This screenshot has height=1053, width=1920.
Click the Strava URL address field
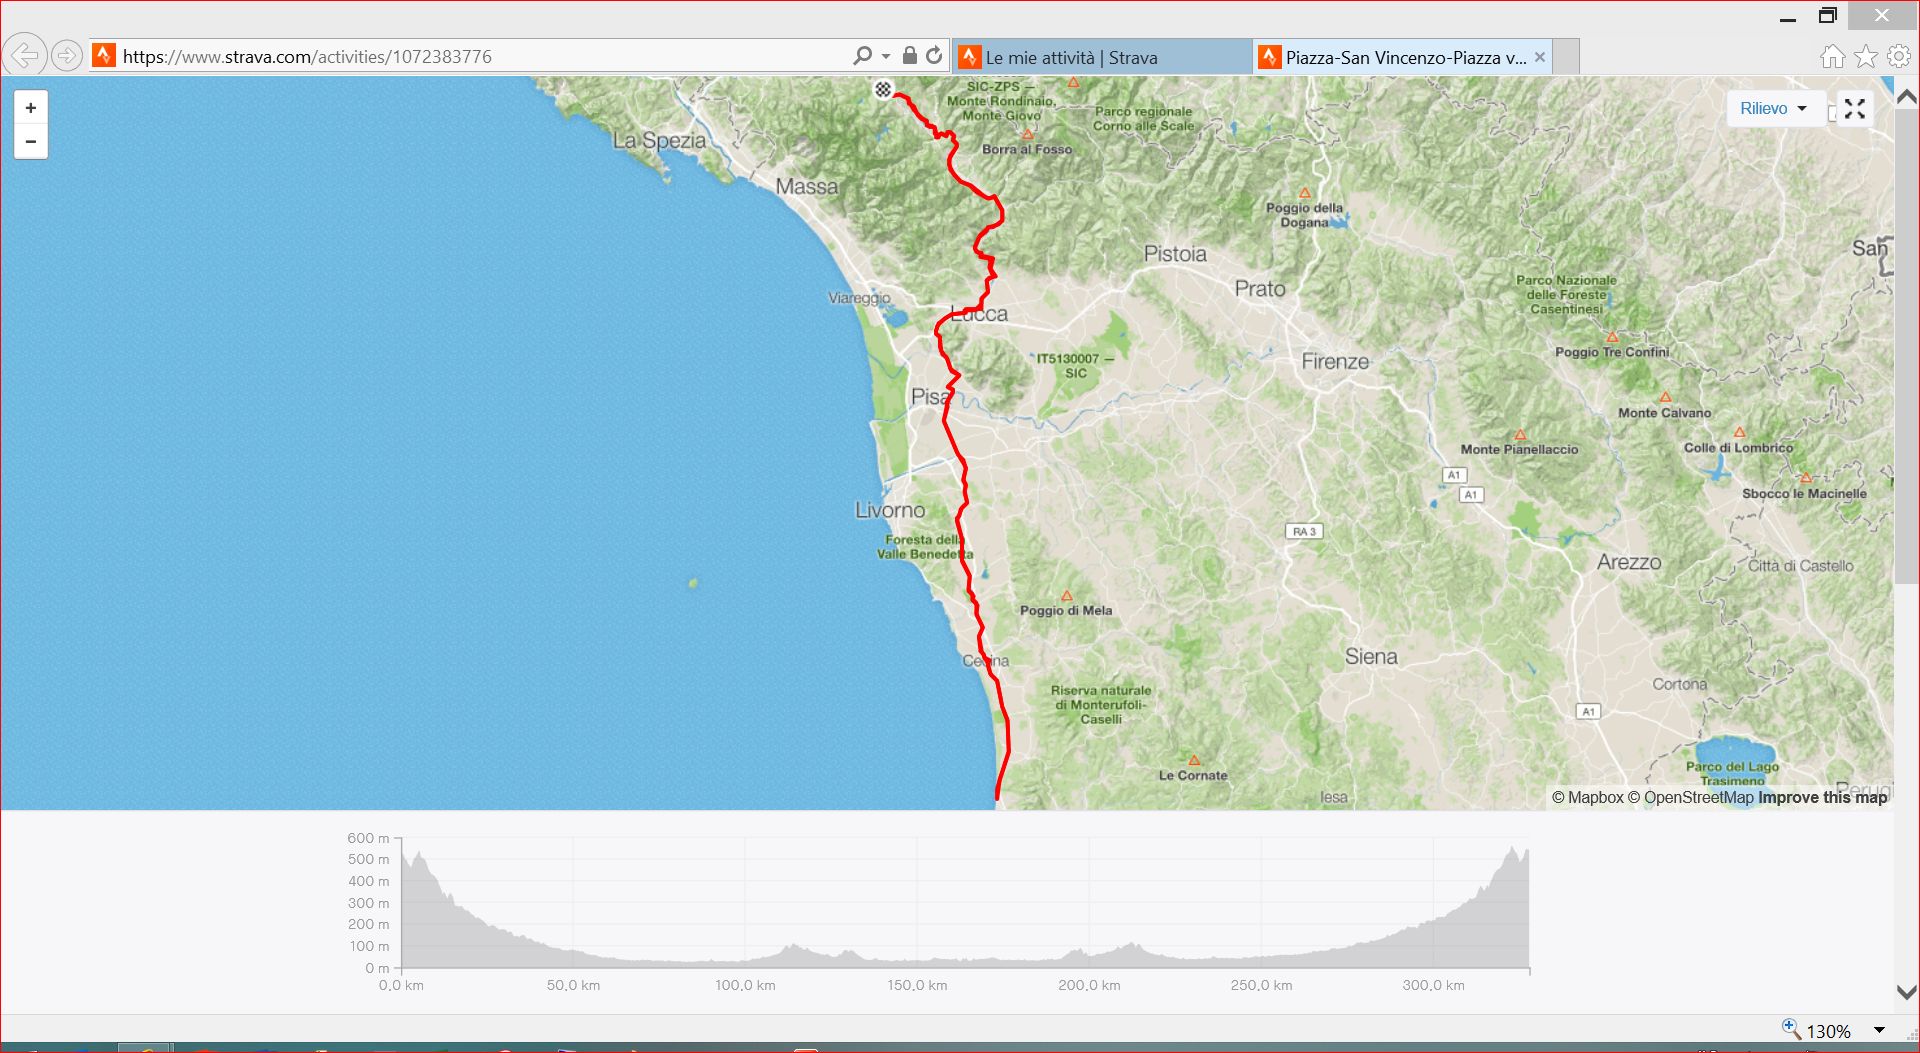480,56
